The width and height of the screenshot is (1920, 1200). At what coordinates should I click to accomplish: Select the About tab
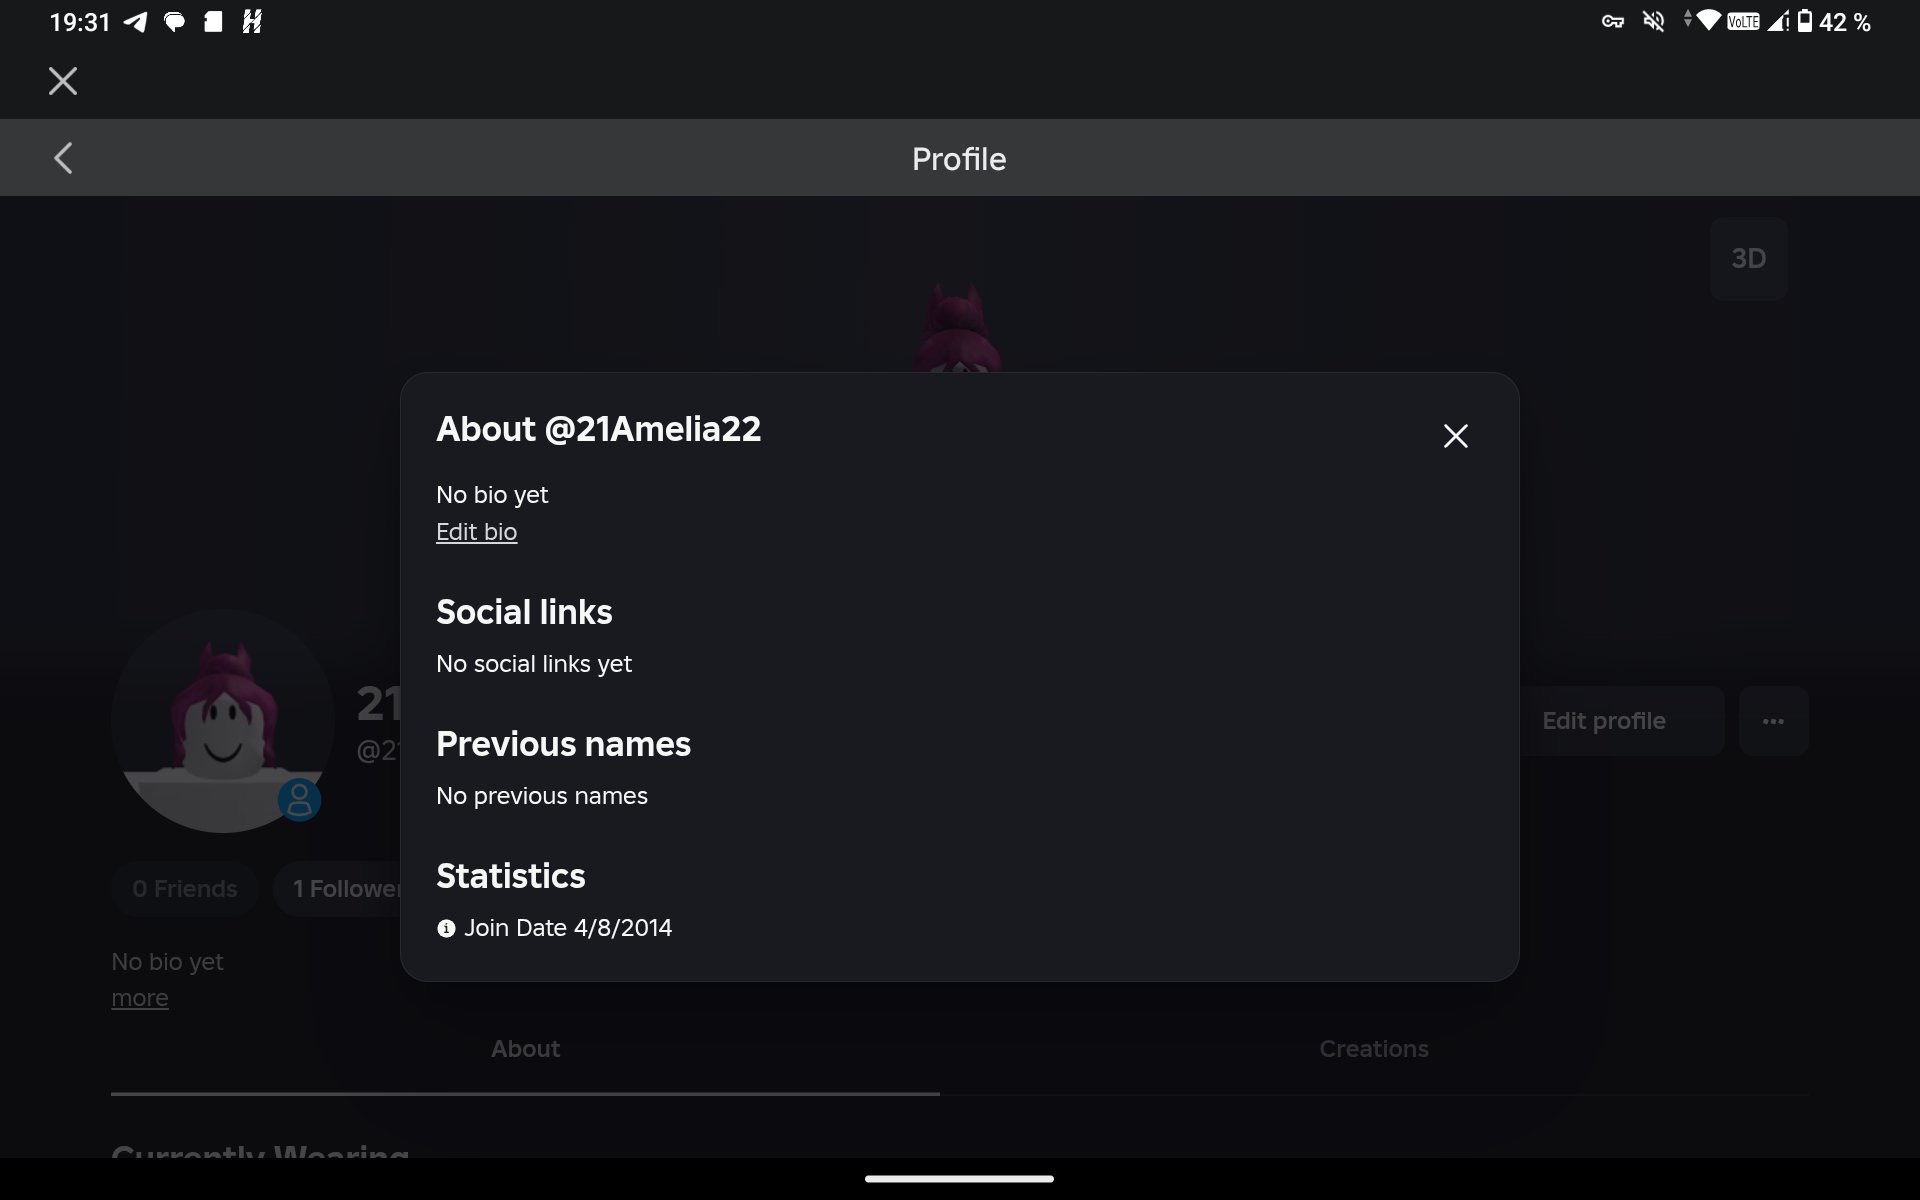click(525, 1049)
